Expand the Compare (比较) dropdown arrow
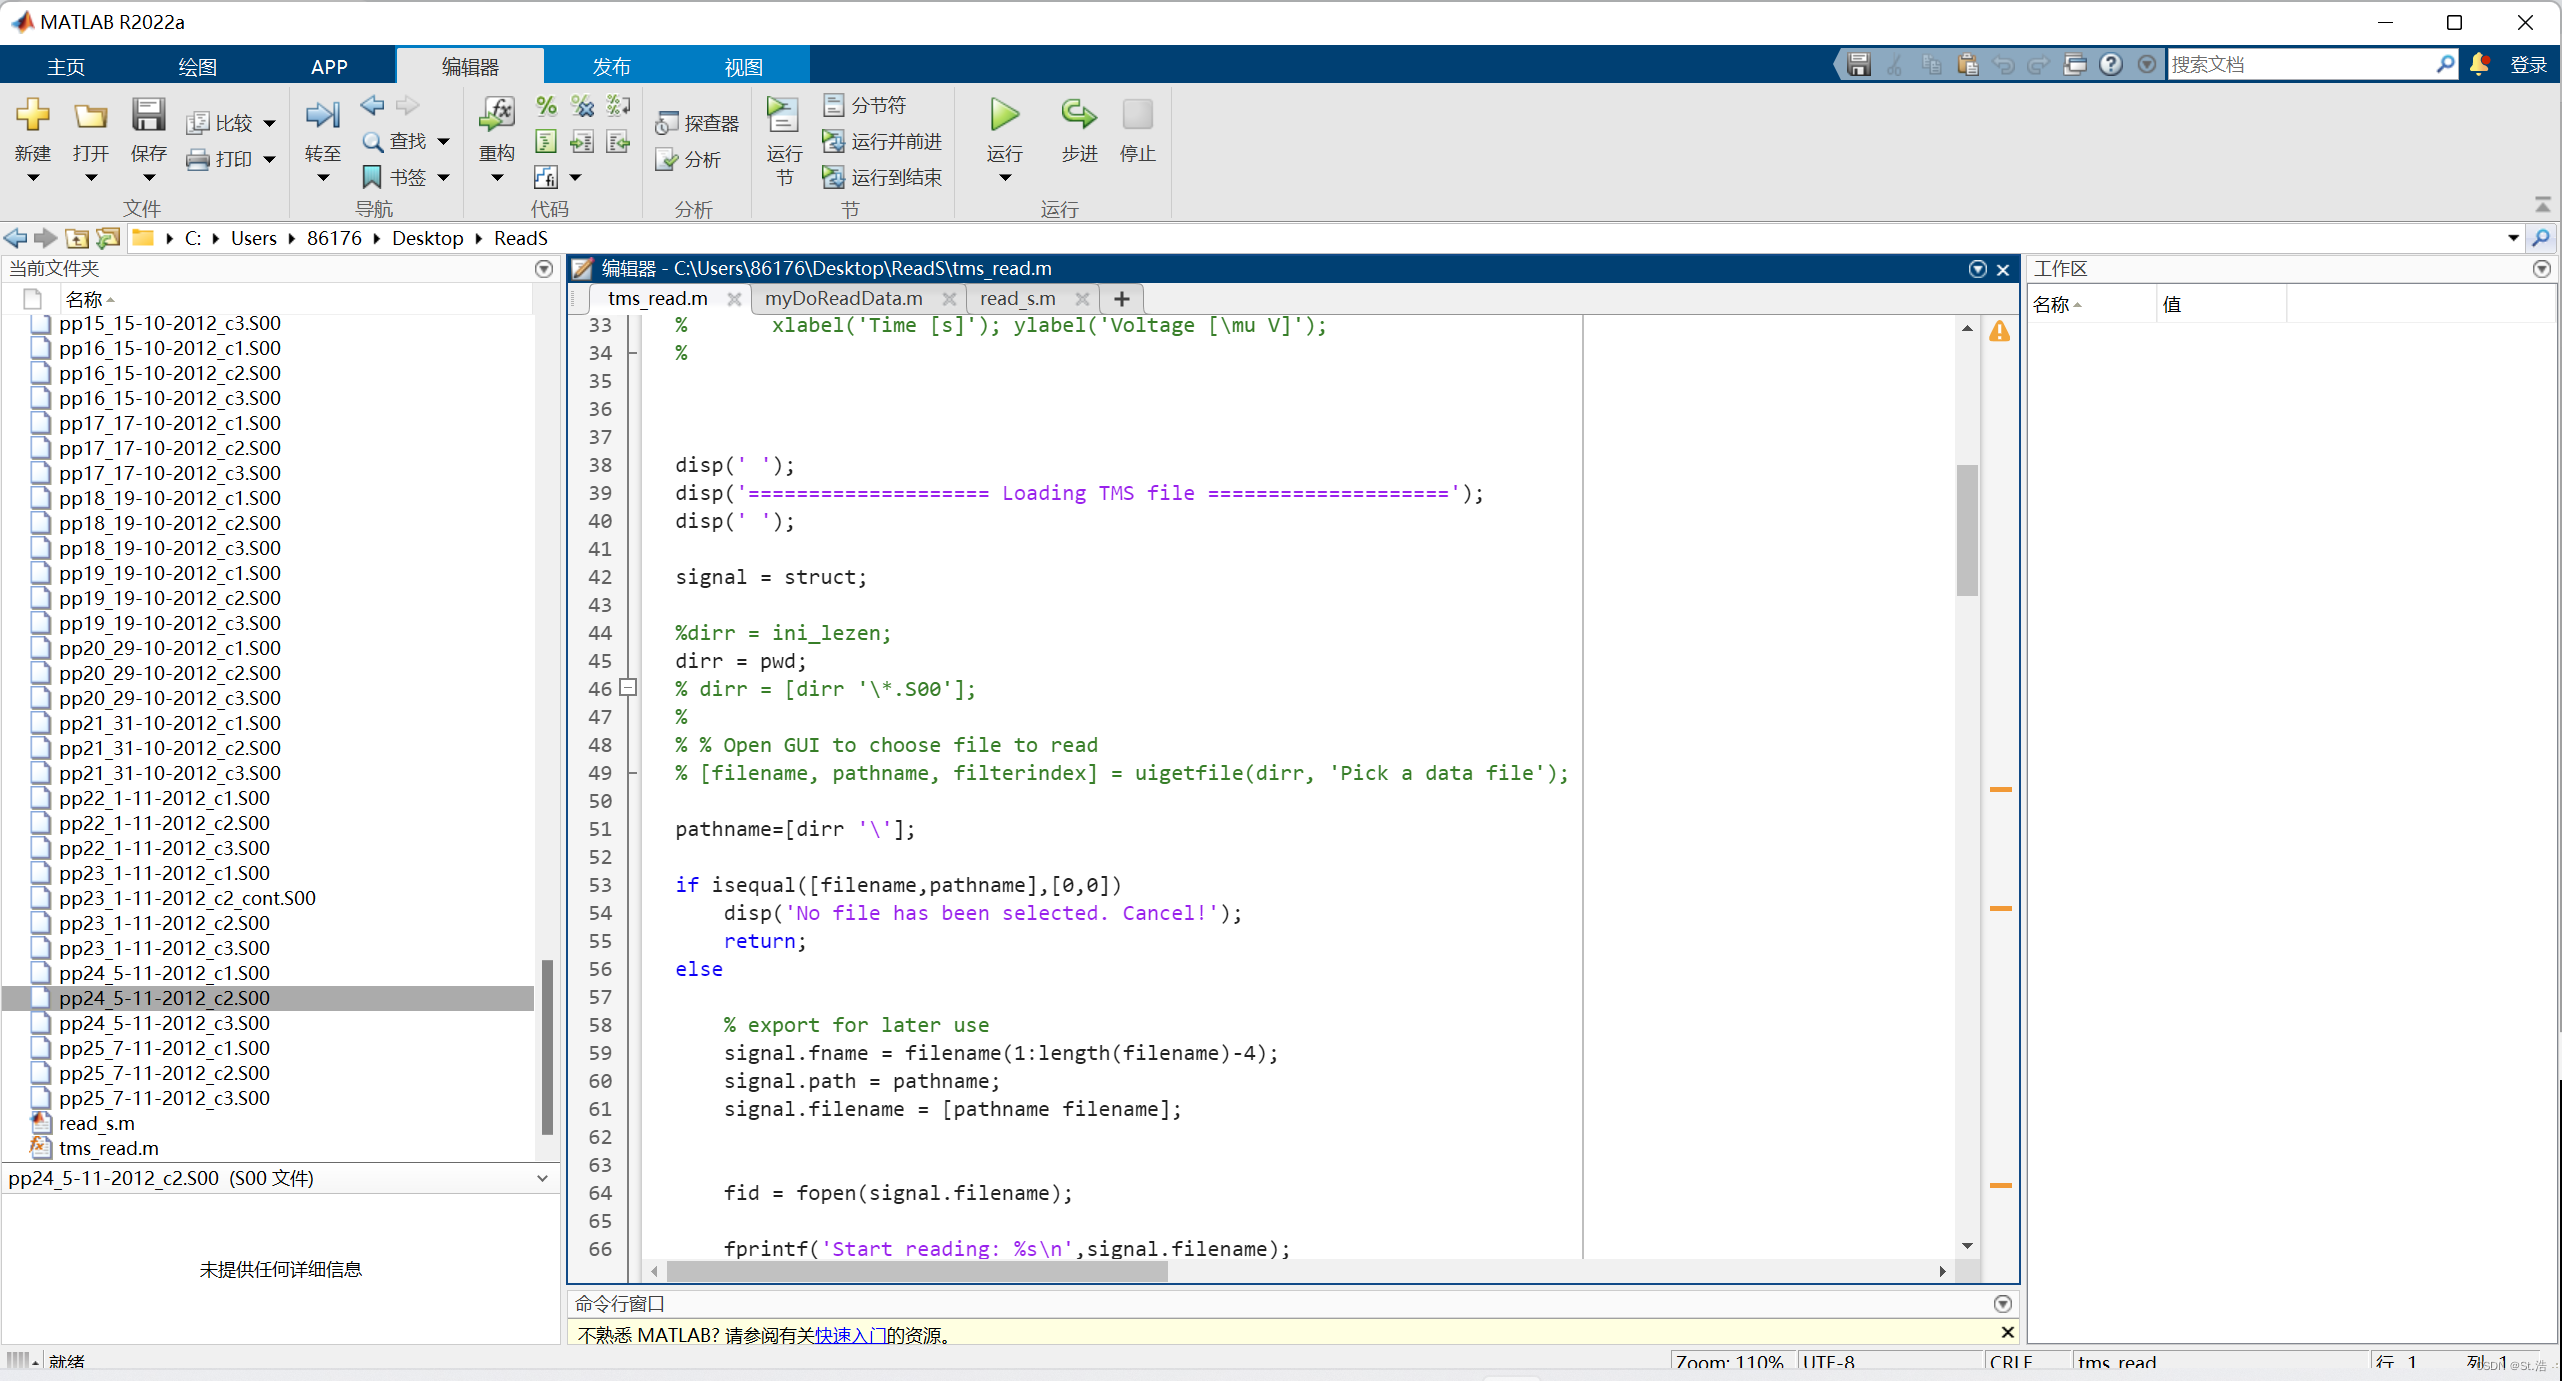Image resolution: width=2562 pixels, height=1381 pixels. point(269,124)
